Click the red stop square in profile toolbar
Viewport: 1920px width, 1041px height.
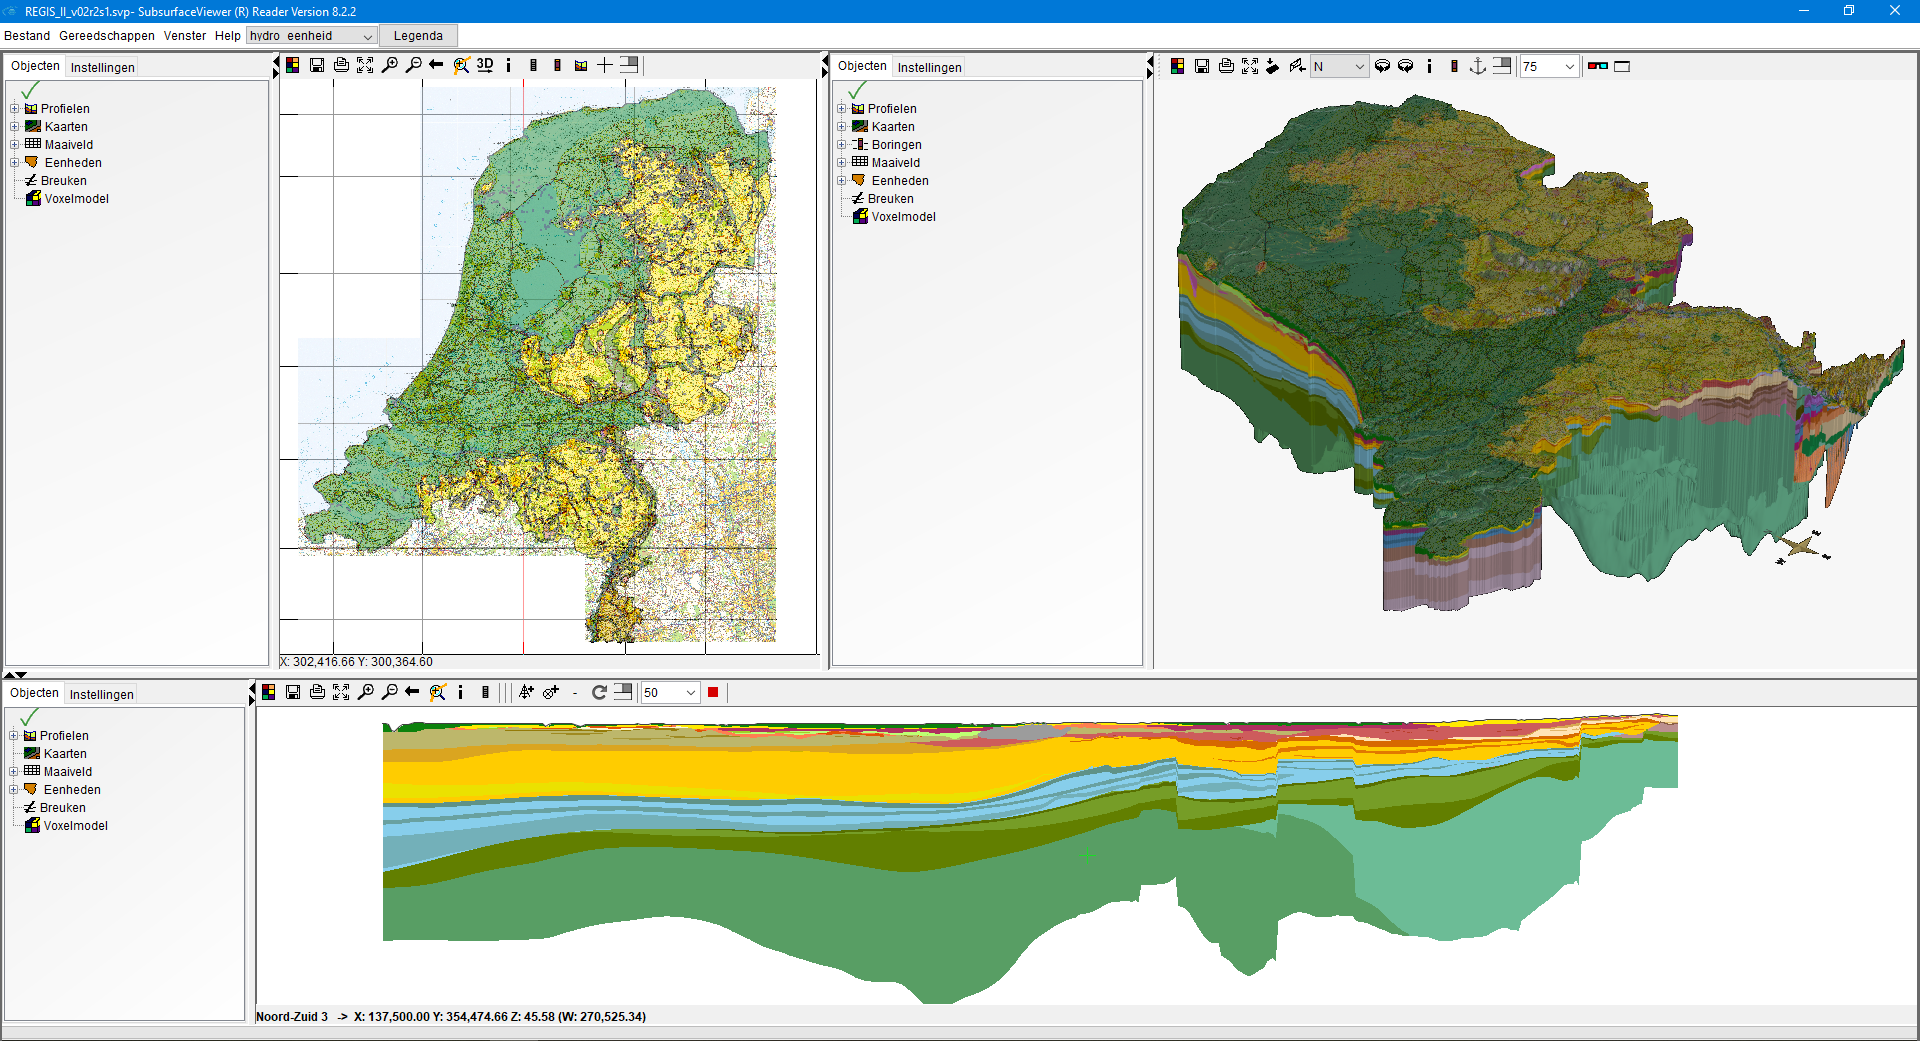[713, 692]
